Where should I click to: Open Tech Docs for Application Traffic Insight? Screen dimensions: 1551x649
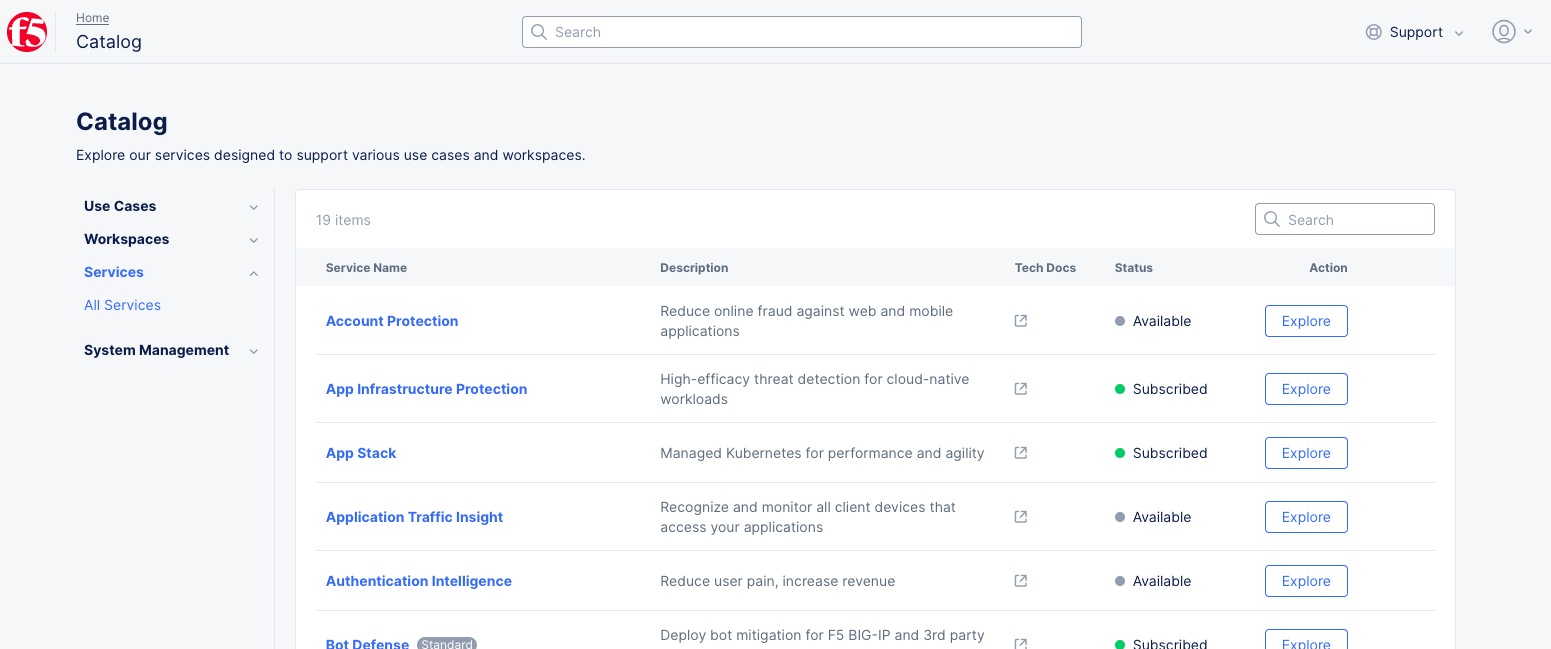[1020, 516]
